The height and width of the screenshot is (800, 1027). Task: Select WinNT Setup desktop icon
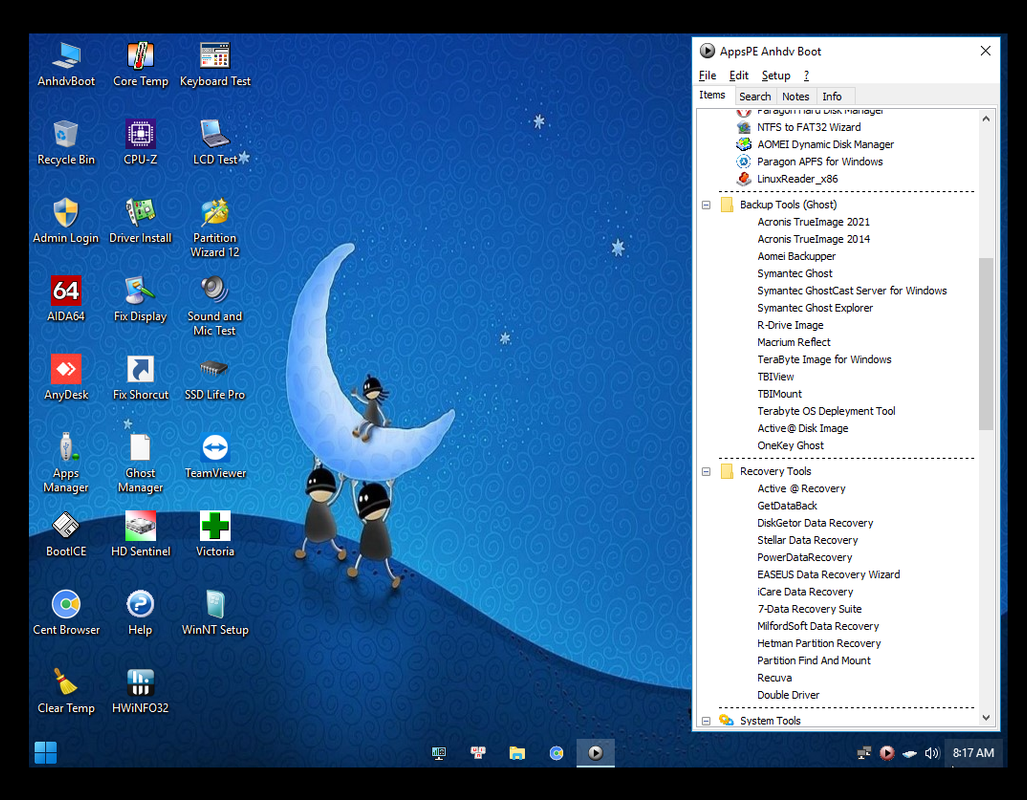click(215, 613)
